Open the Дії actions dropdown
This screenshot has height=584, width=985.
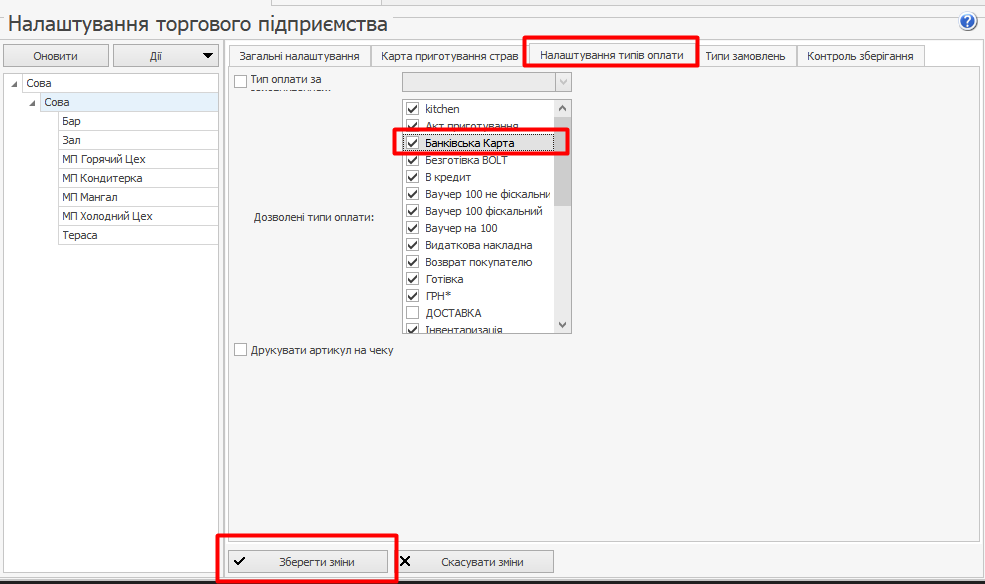166,56
